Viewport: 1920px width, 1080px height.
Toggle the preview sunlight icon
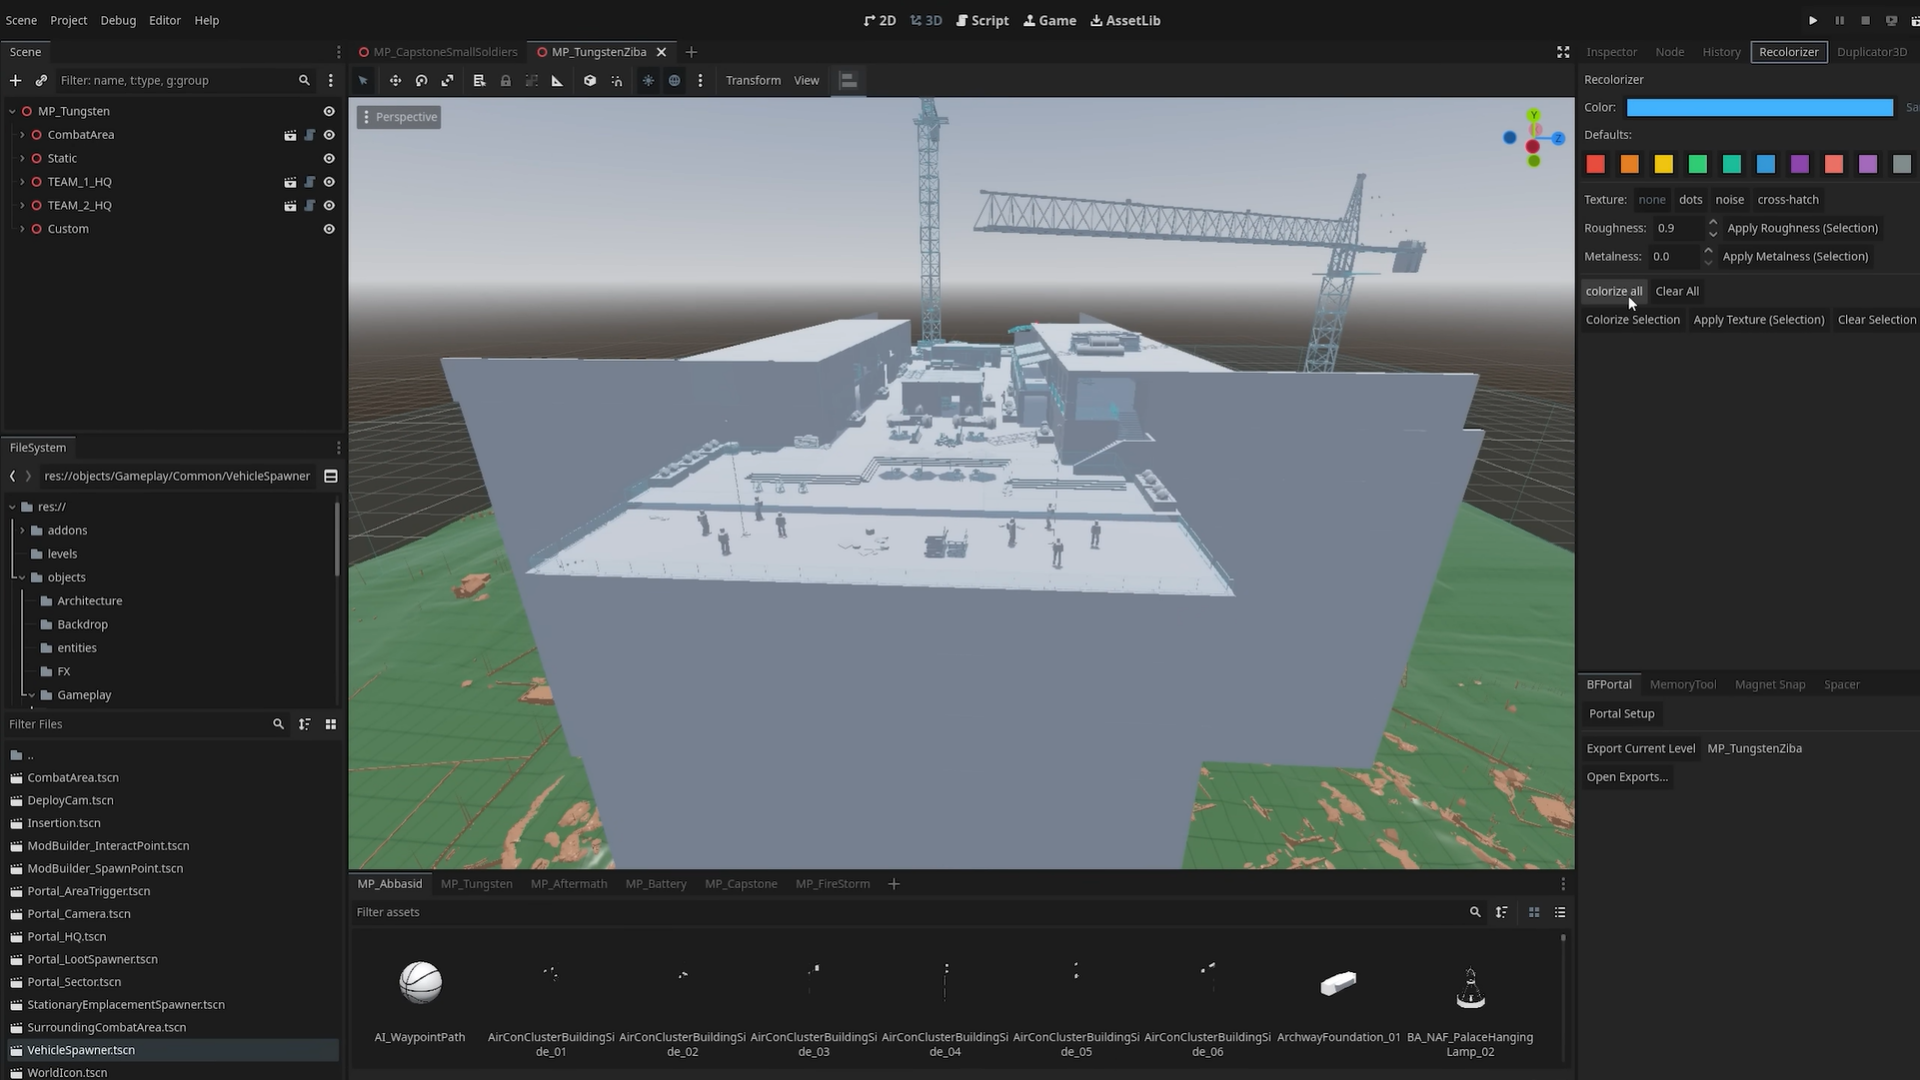pyautogui.click(x=648, y=80)
